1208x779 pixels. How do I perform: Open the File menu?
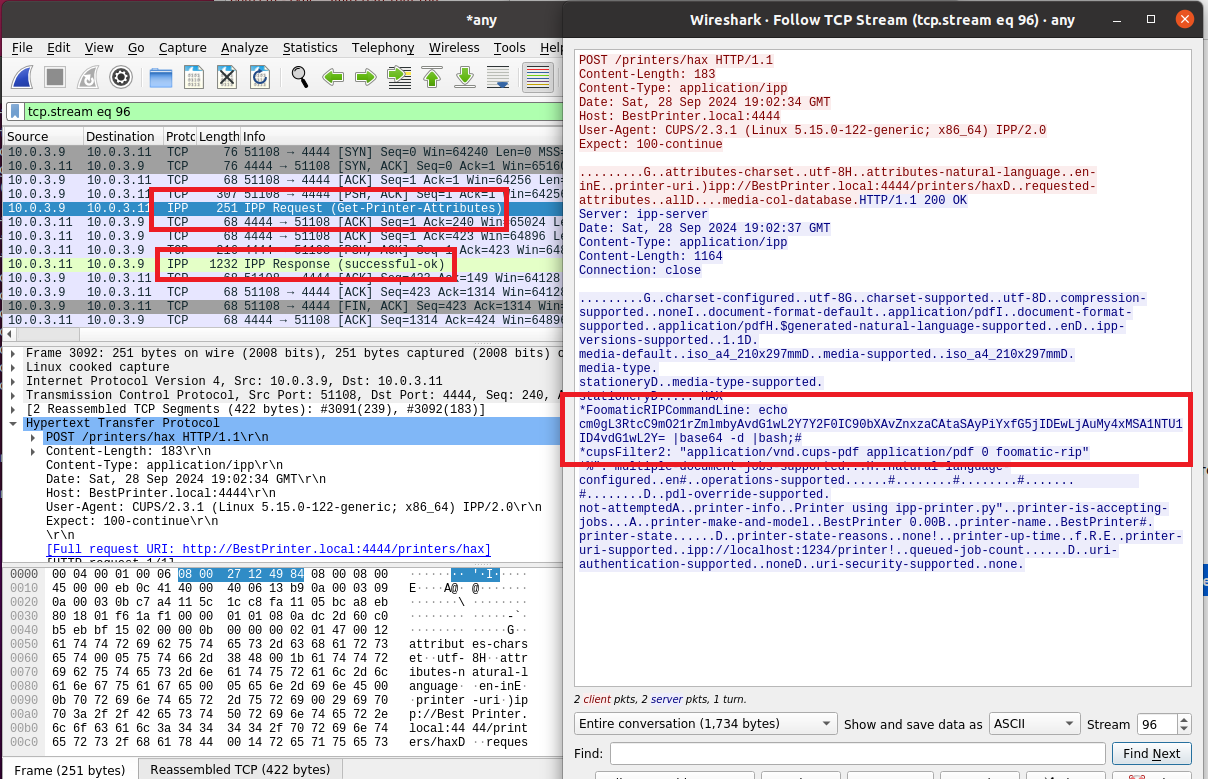22,47
